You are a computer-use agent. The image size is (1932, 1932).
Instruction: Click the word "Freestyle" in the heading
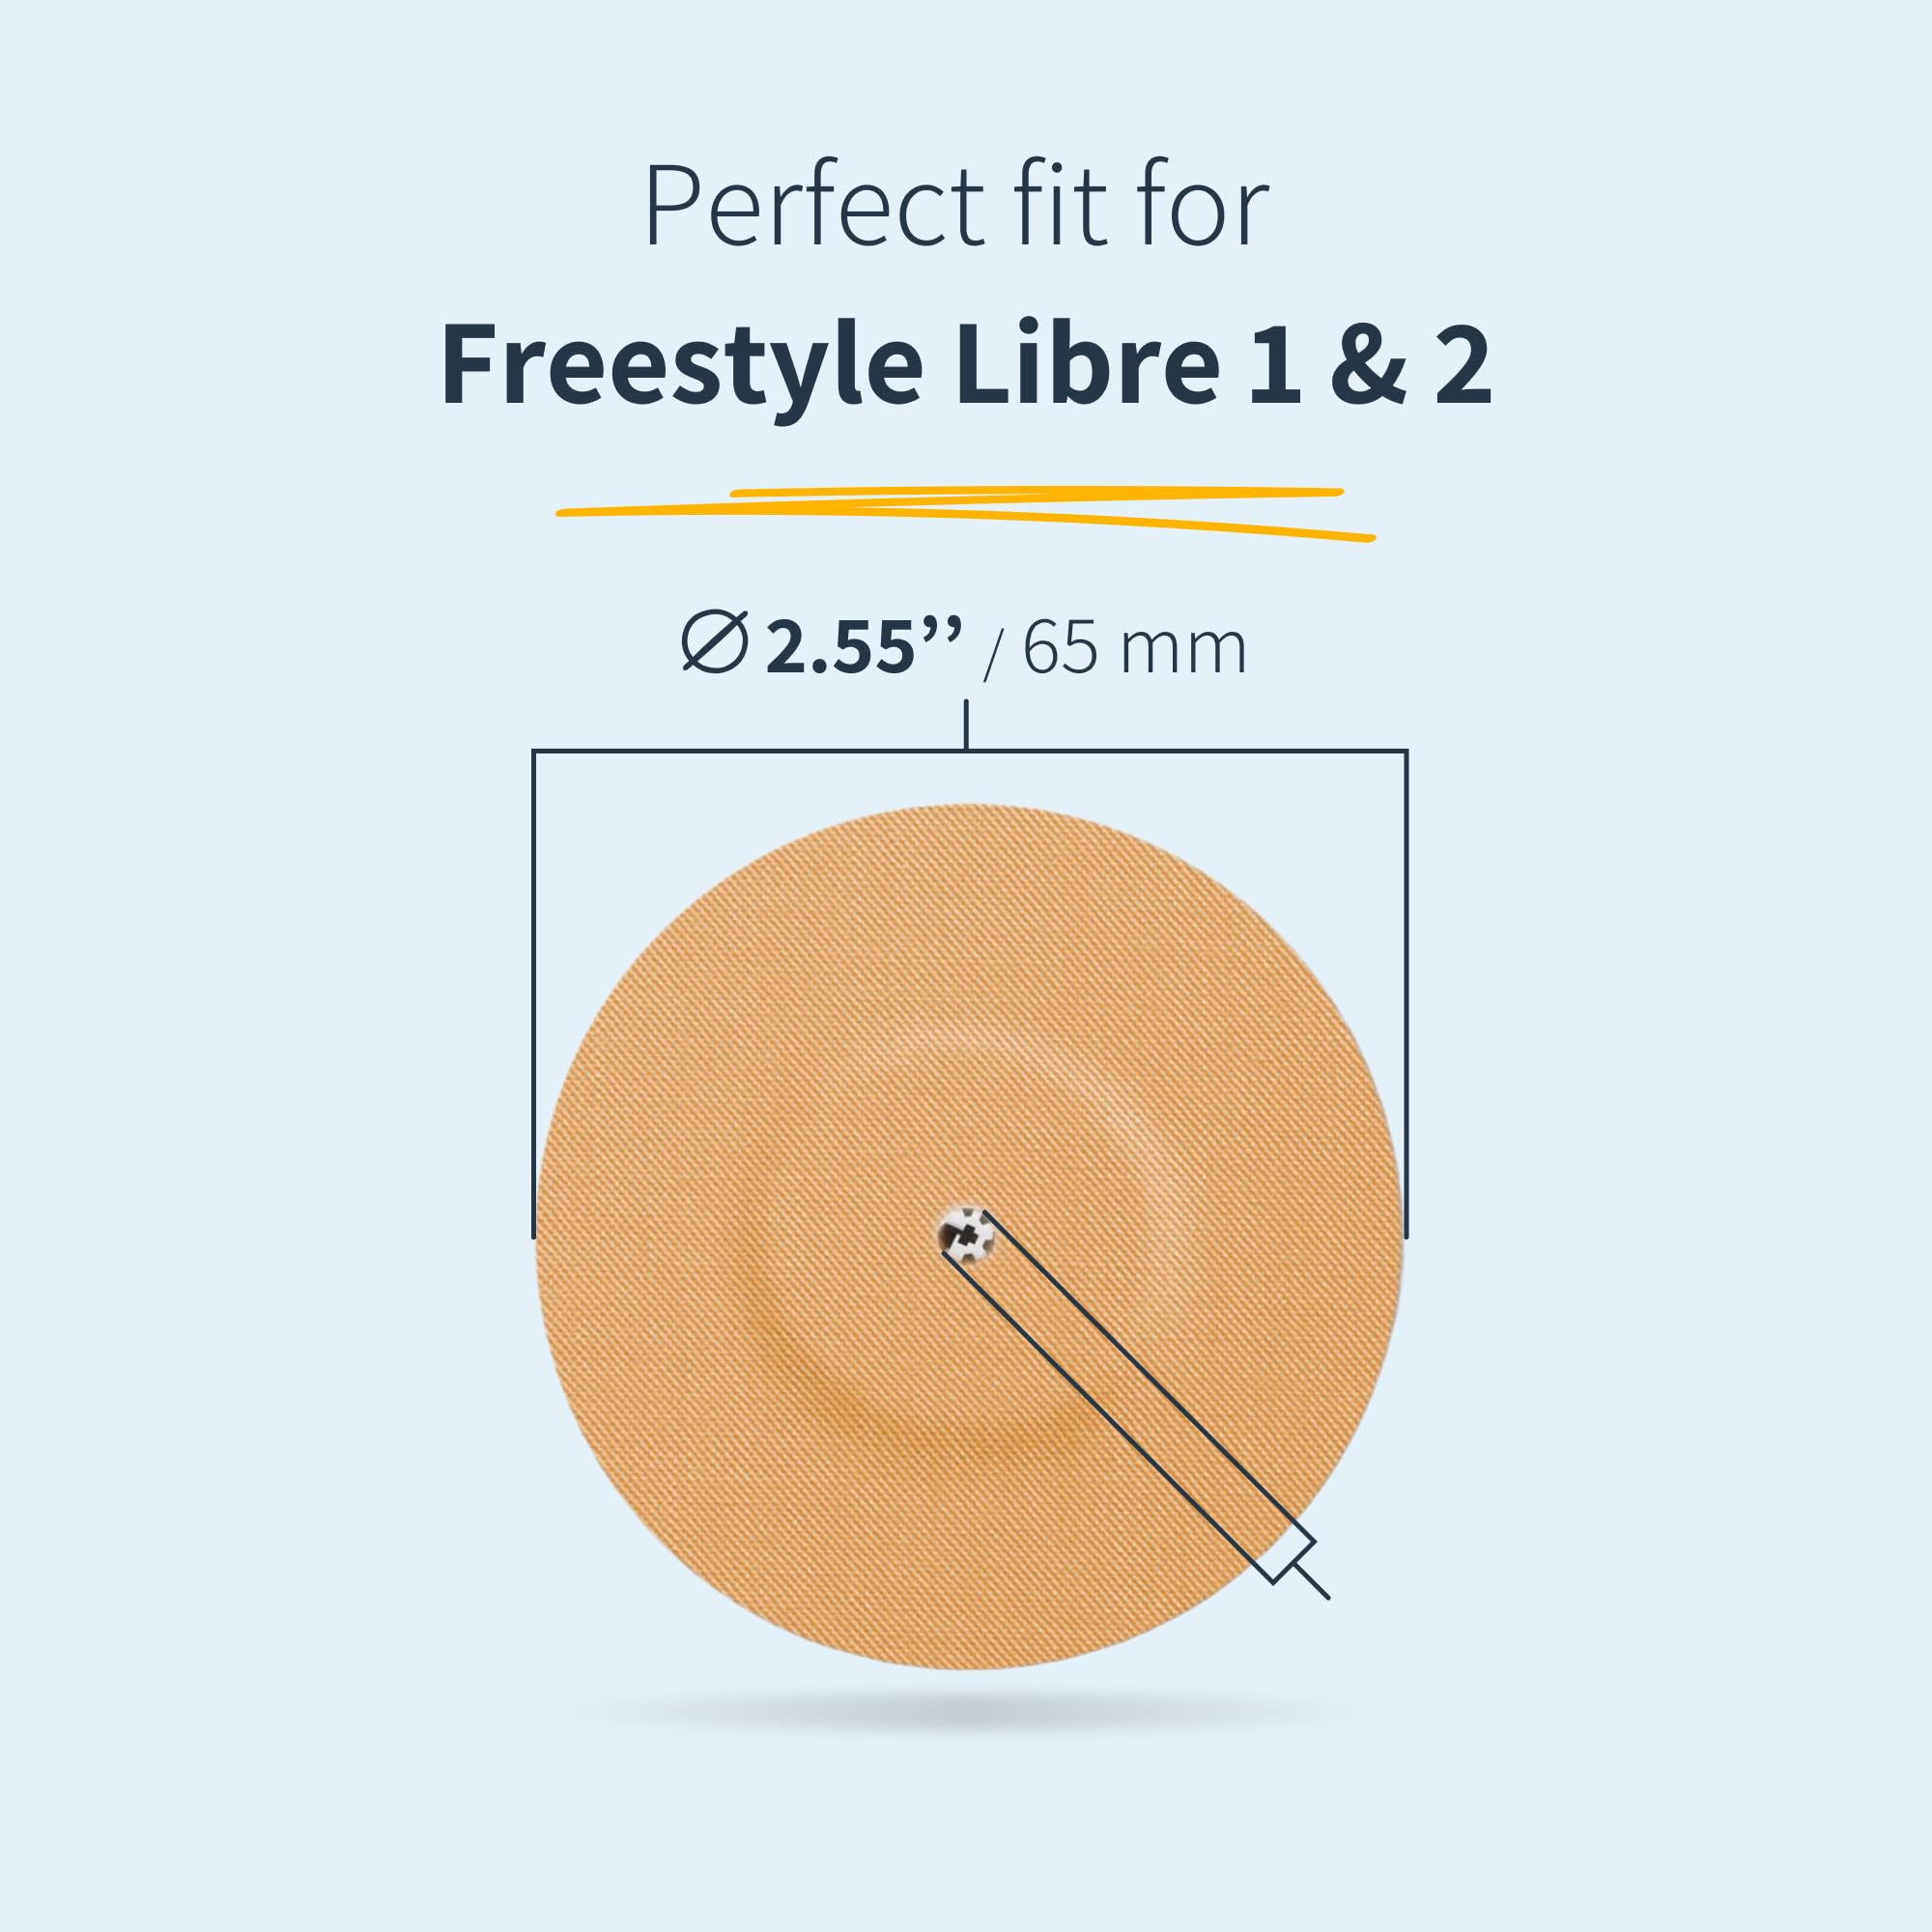coord(681,366)
